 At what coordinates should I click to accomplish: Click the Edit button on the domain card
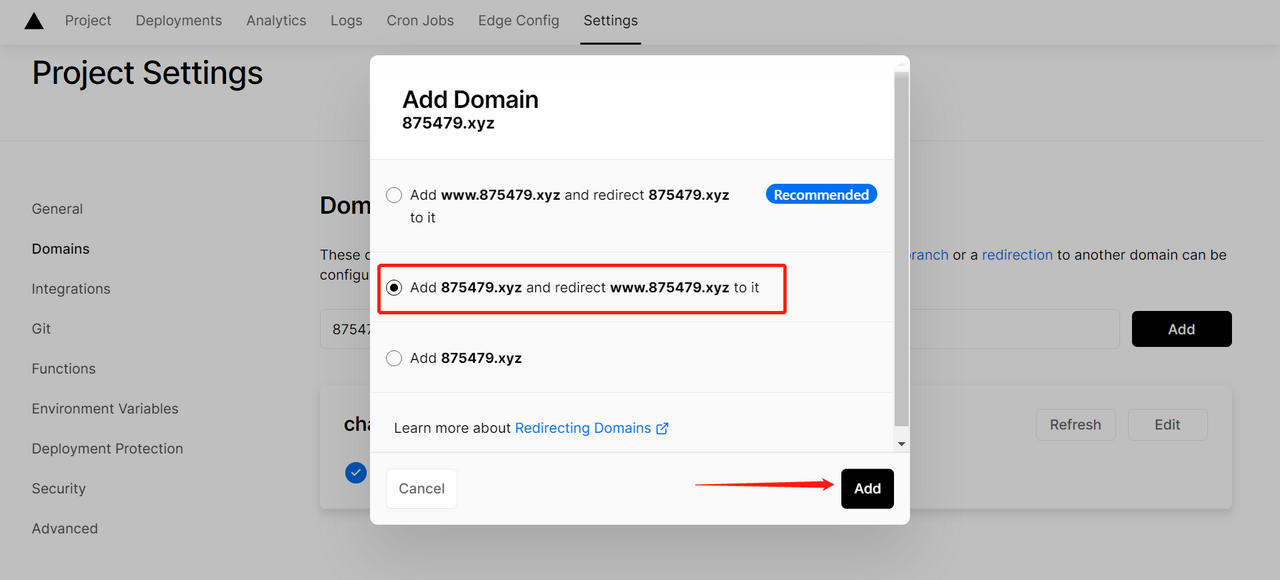click(1167, 425)
